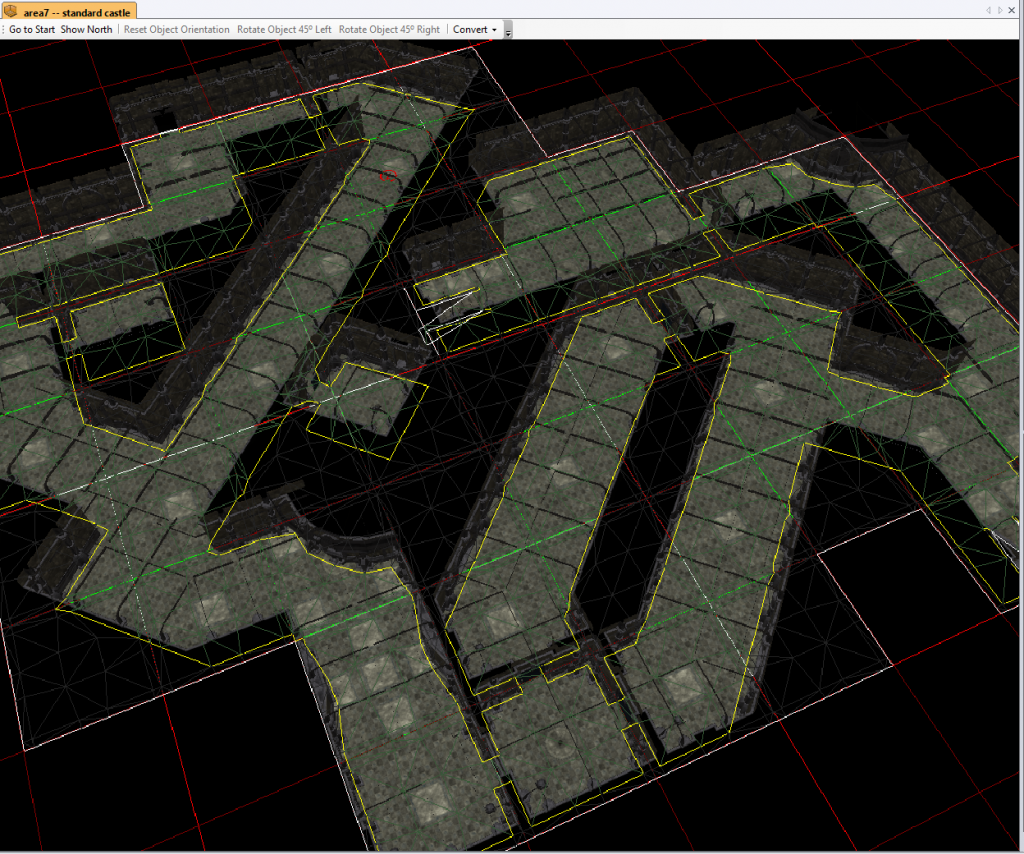Viewport: 1024px width, 854px height.
Task: Click the castle icon on the area7 tab
Action: coord(12,10)
